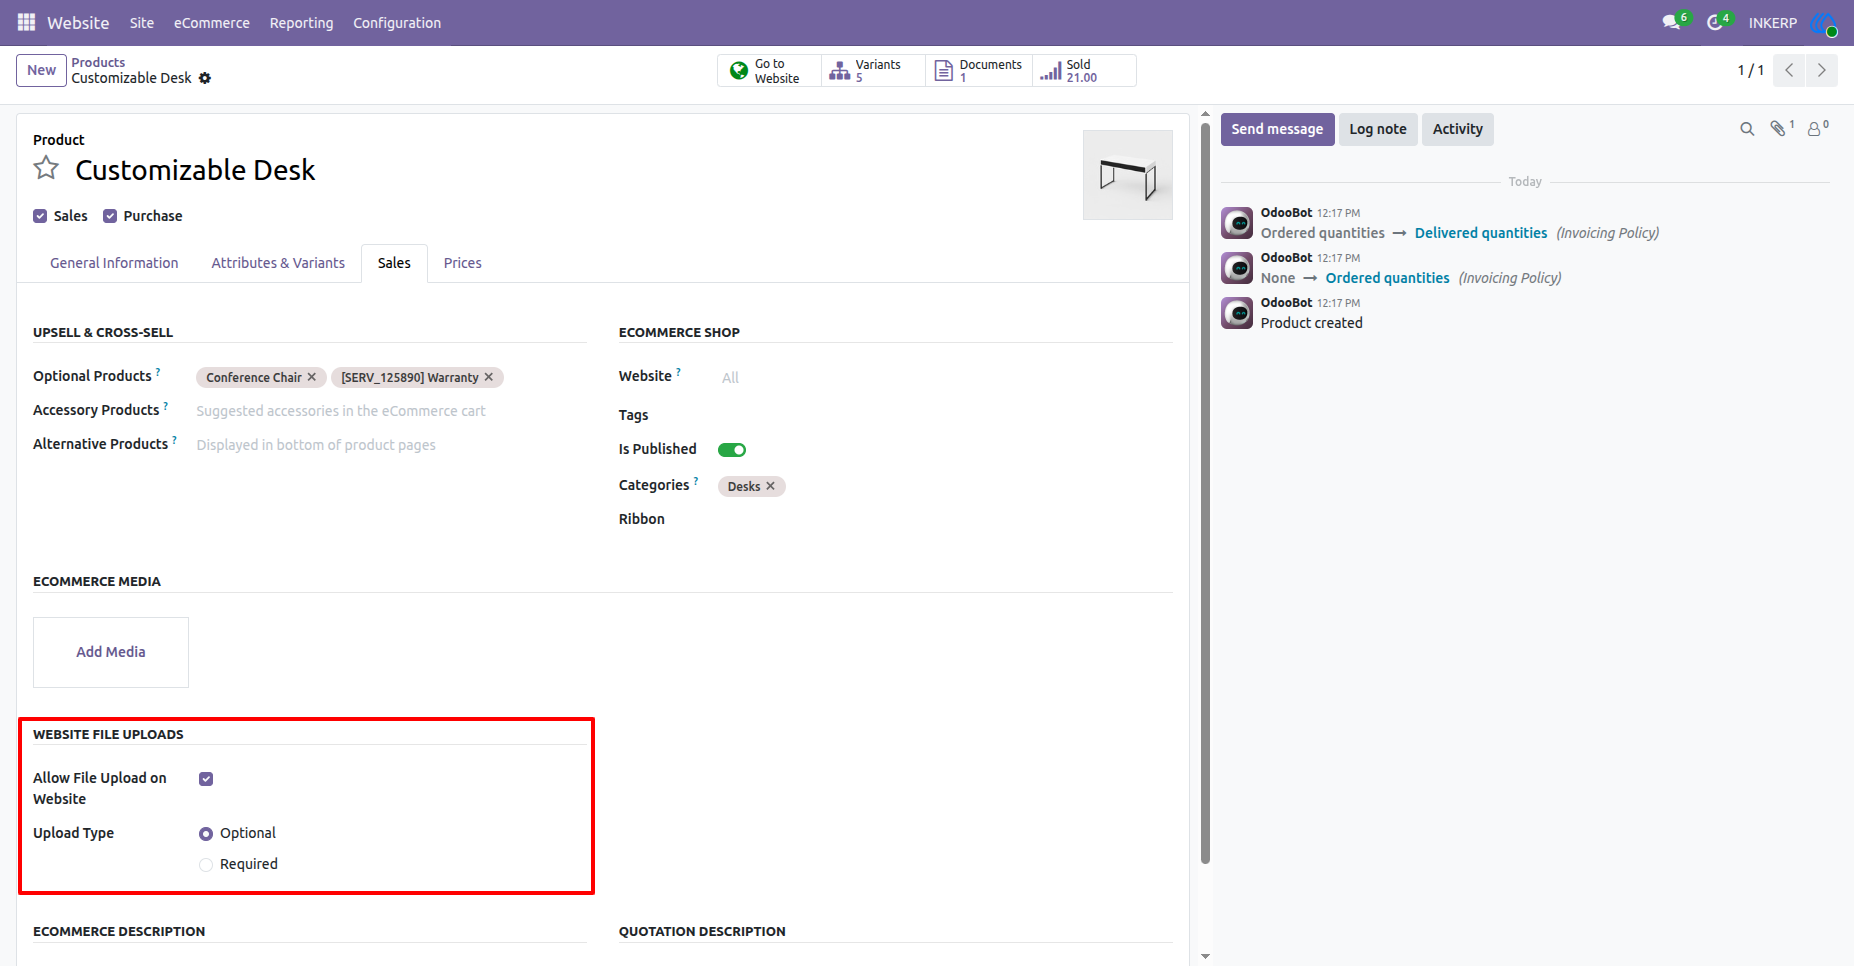Image resolution: width=1854 pixels, height=966 pixels.
Task: Go to previous record arrow
Action: (1789, 70)
